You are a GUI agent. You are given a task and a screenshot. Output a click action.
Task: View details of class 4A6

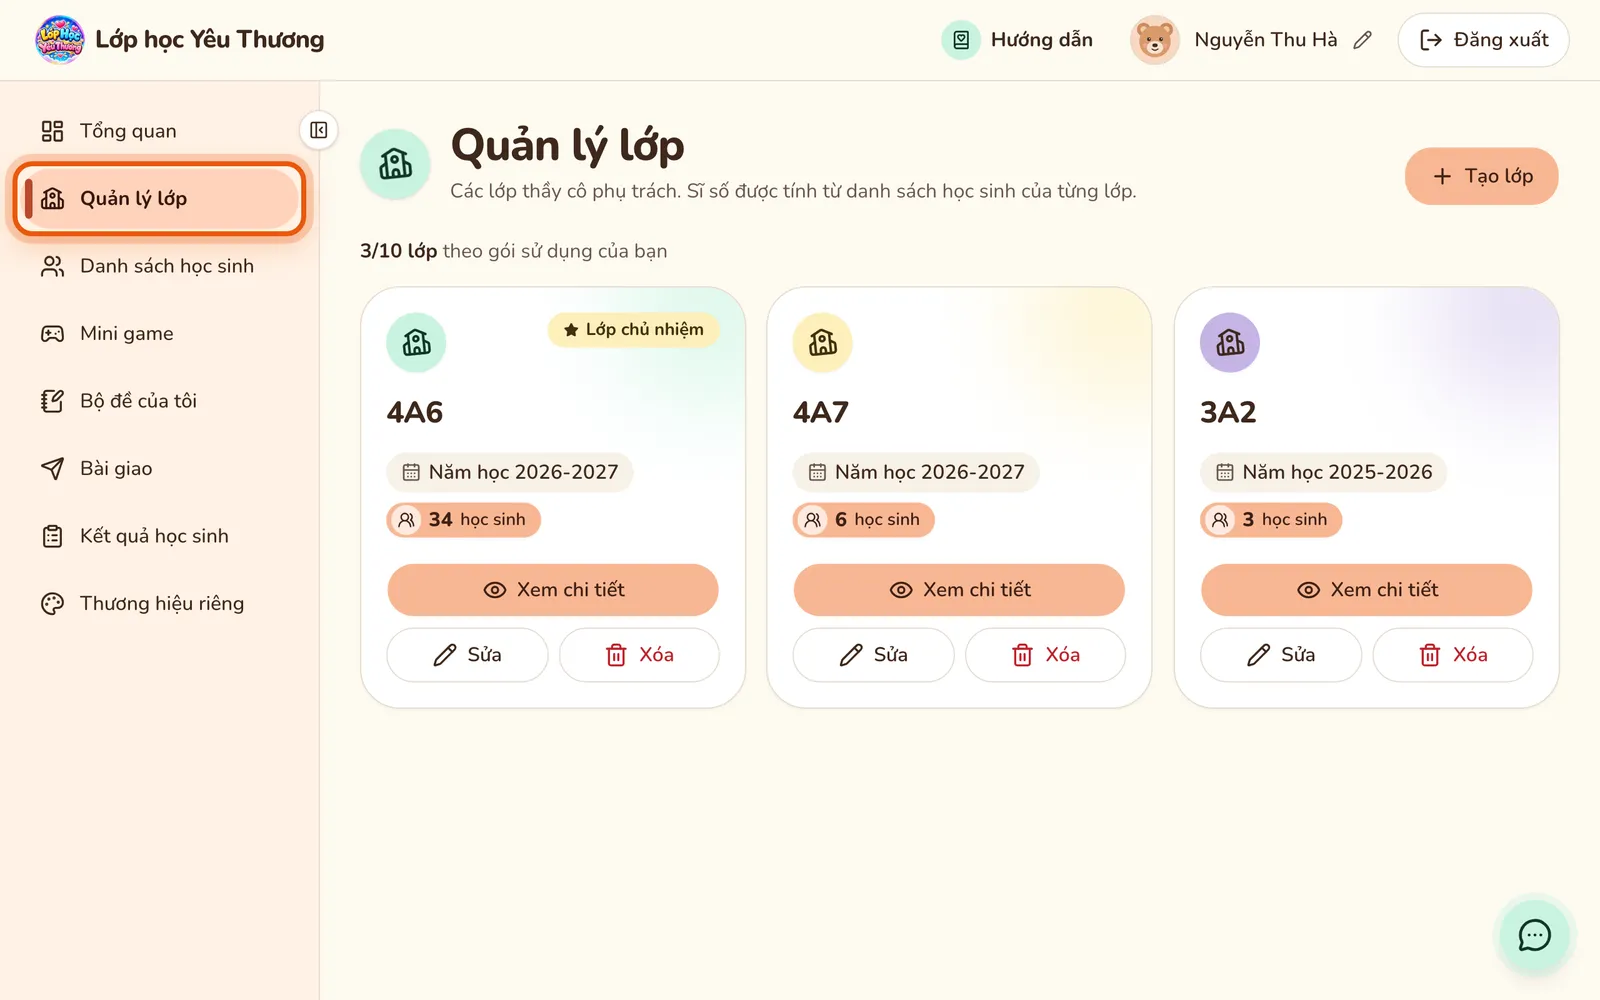pyautogui.click(x=553, y=590)
